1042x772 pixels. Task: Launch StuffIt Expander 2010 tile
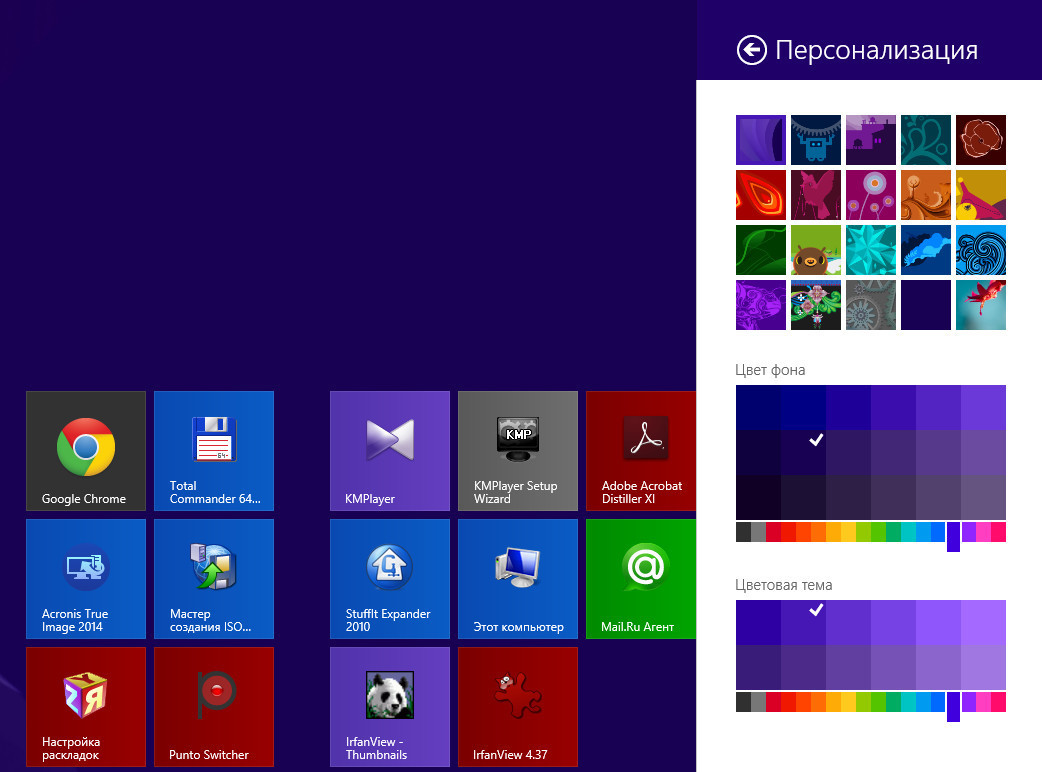click(x=390, y=578)
